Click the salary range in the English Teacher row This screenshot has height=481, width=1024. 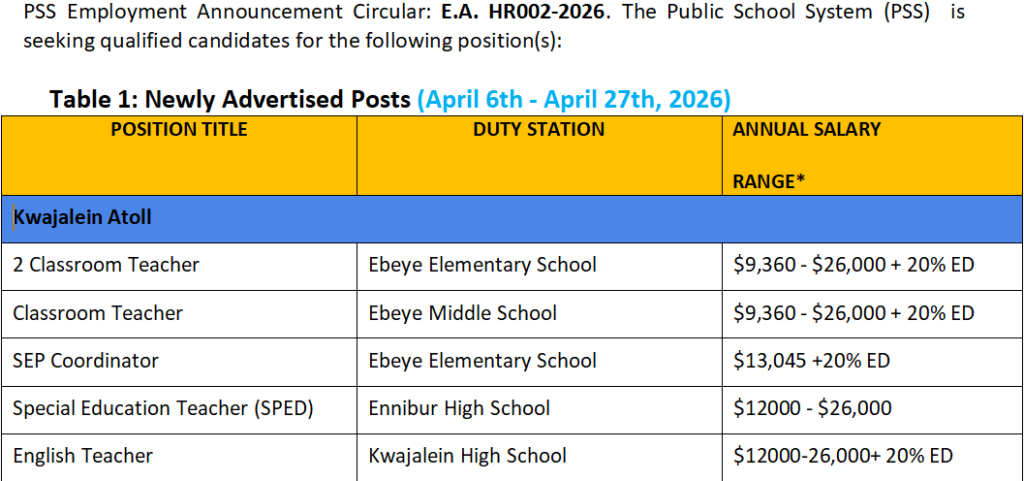click(x=843, y=456)
